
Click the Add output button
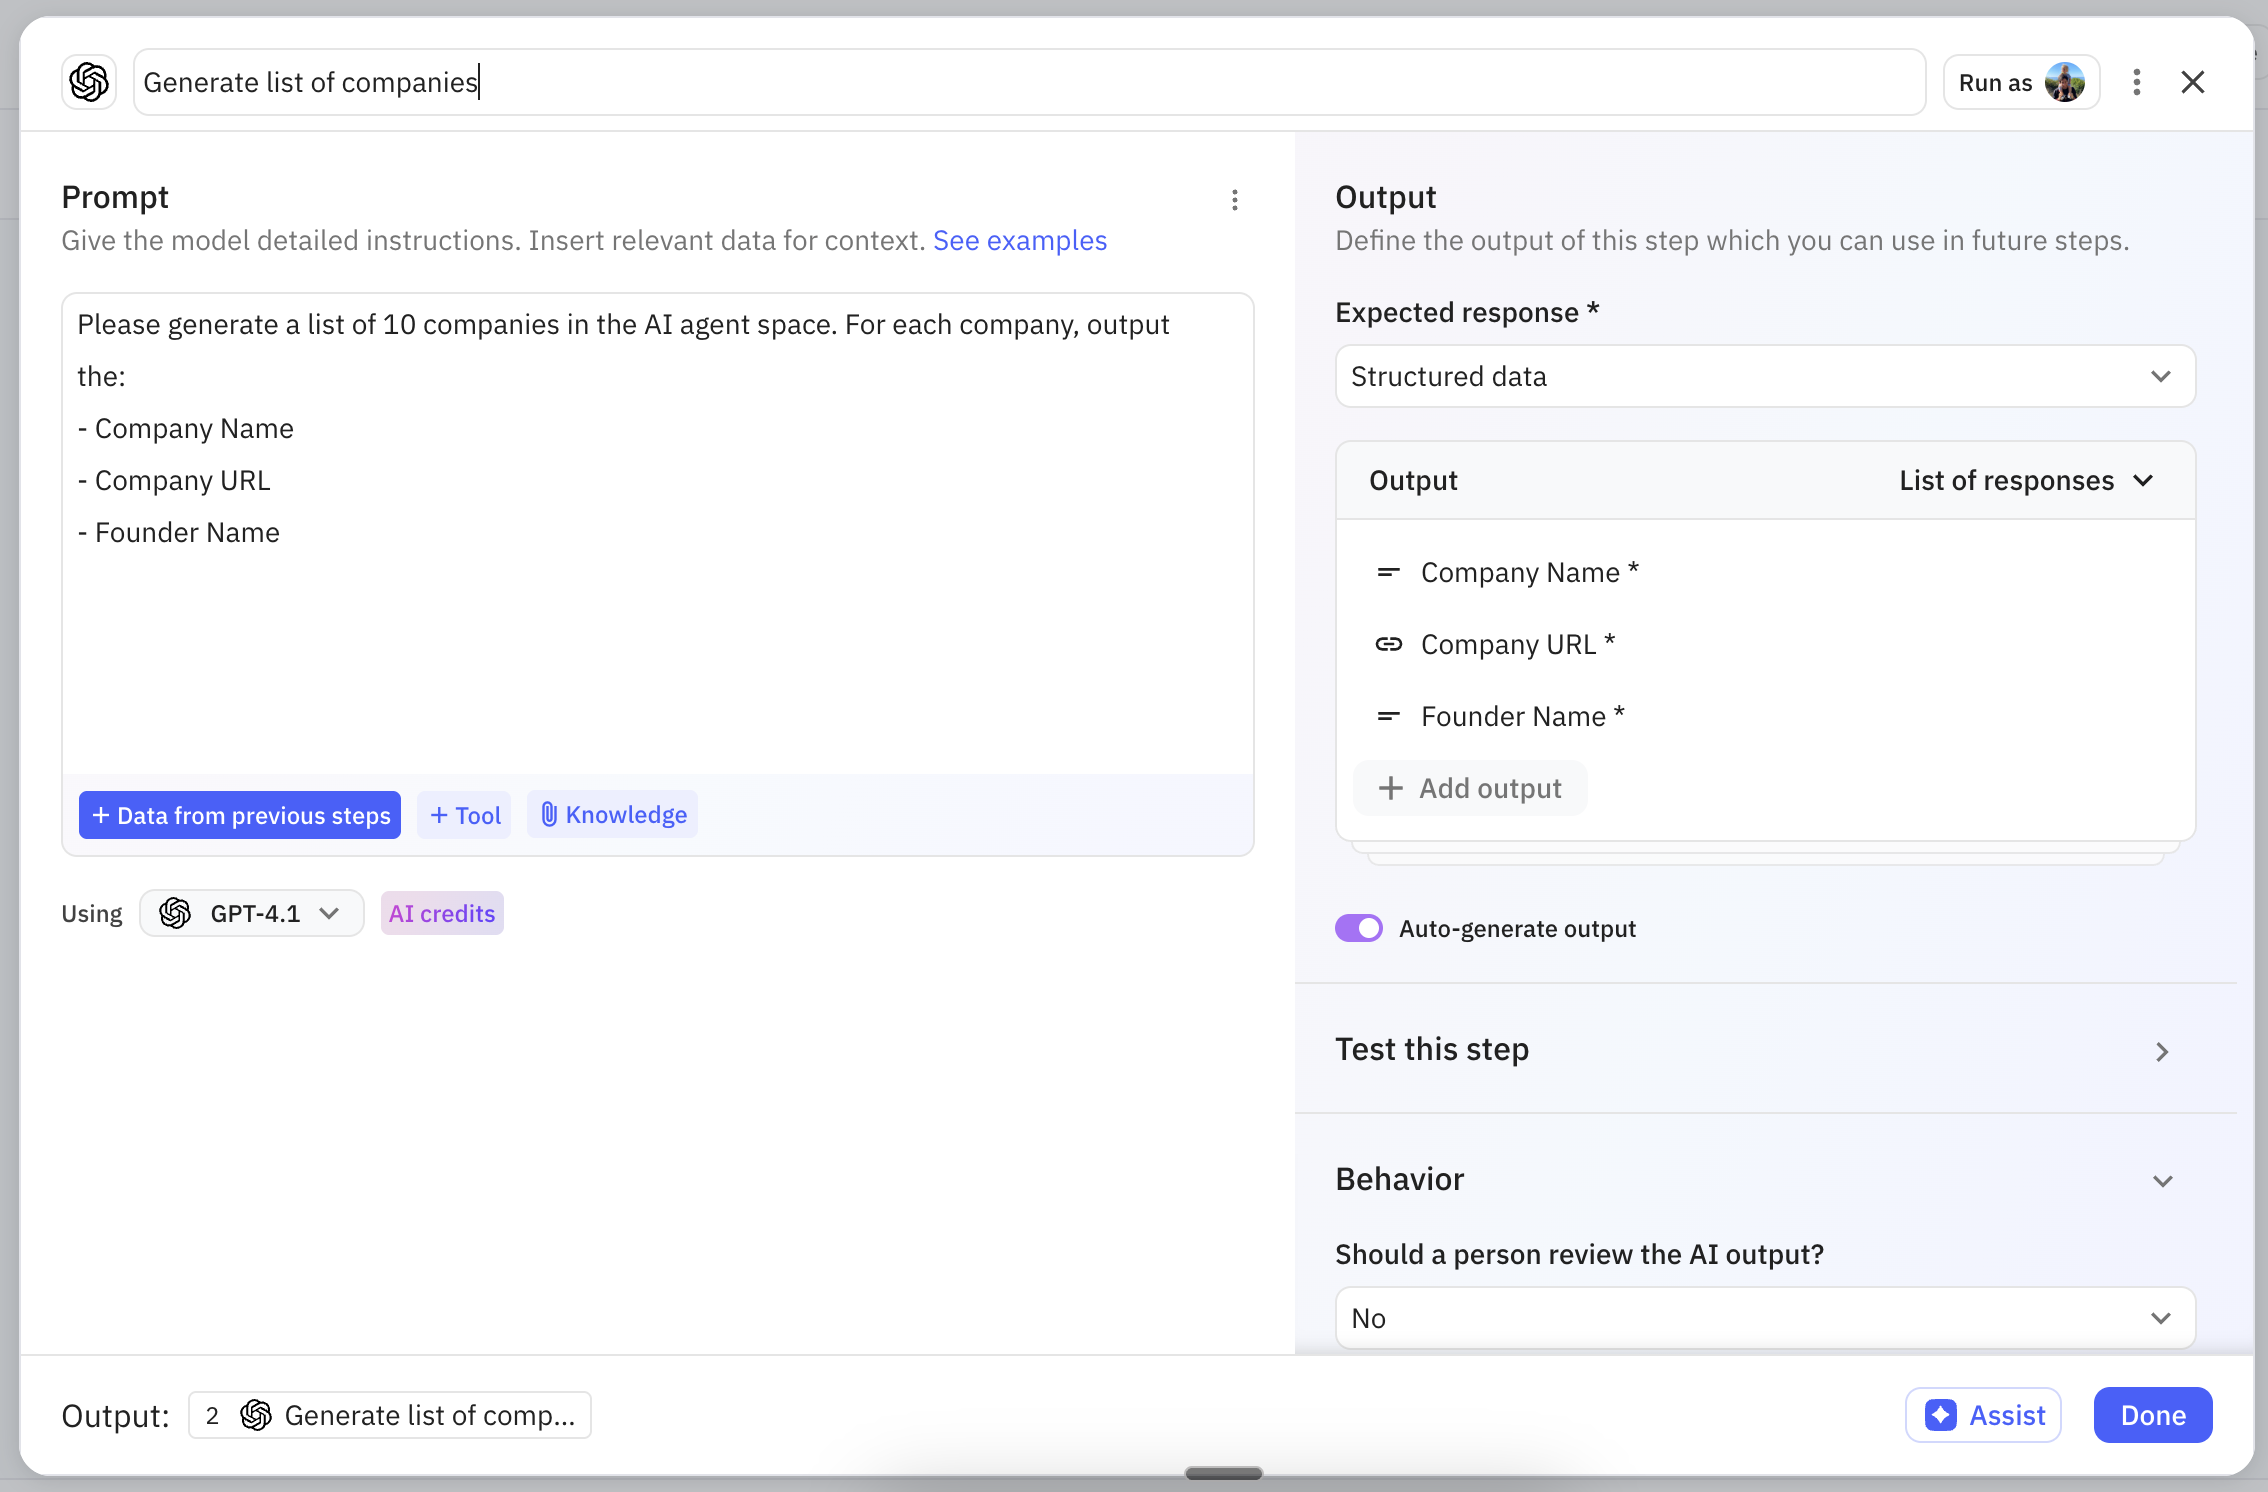click(x=1470, y=788)
